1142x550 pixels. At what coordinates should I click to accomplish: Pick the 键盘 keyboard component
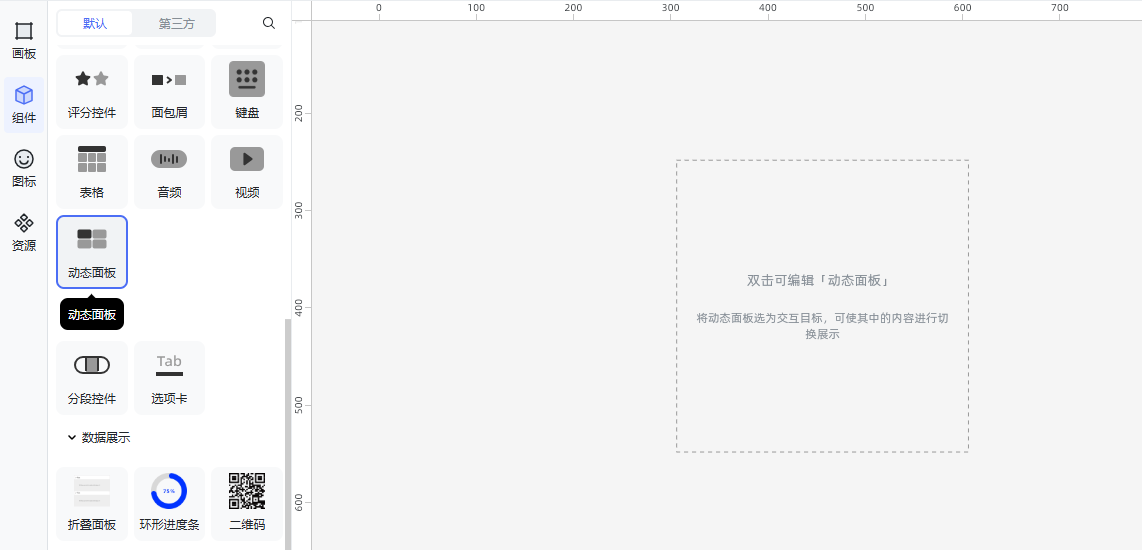click(247, 91)
